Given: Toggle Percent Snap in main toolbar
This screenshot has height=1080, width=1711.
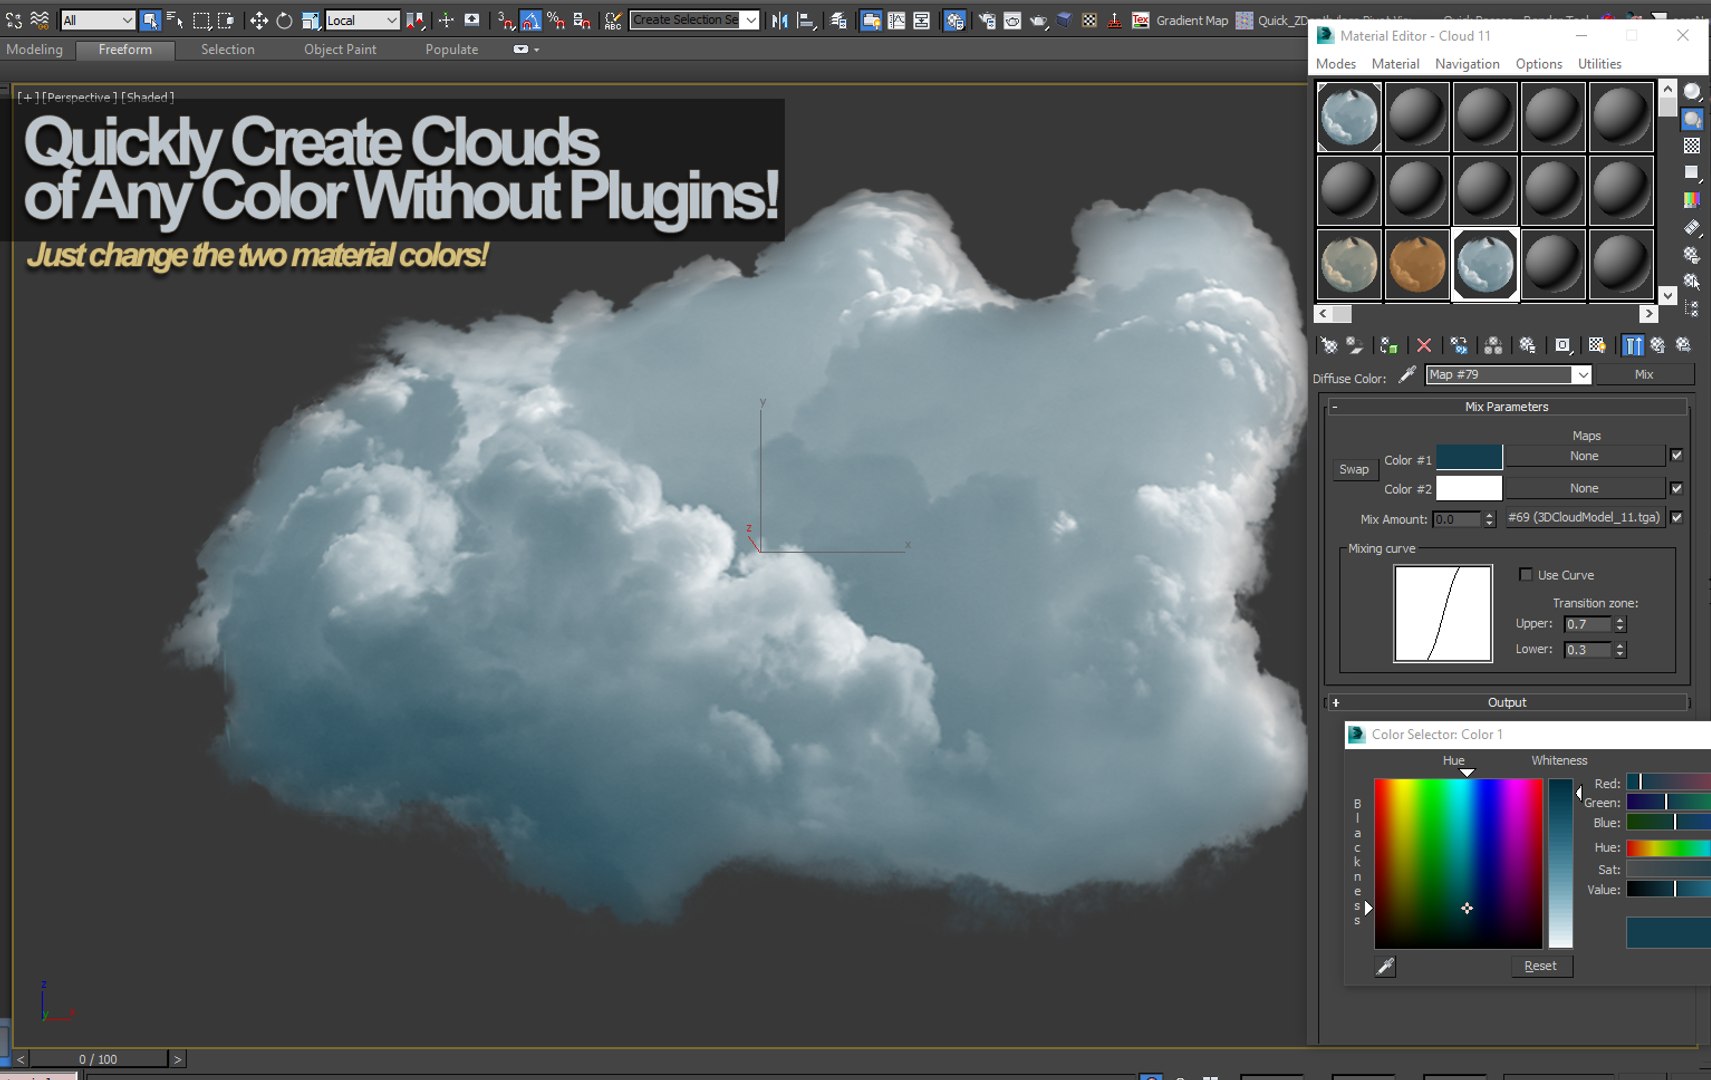Looking at the screenshot, I should pos(556,20).
